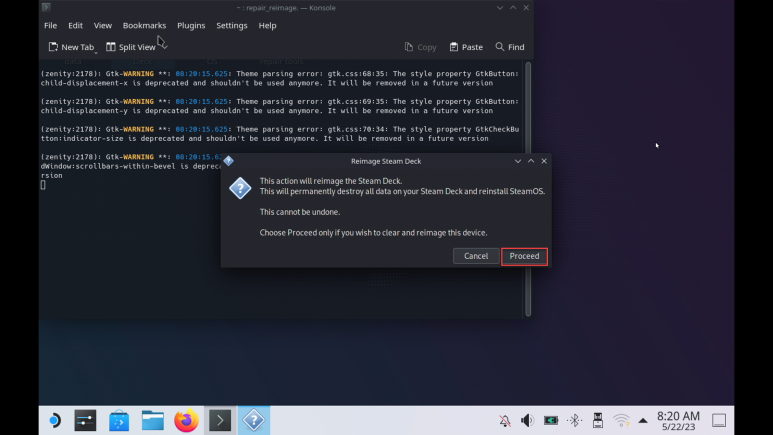Expand hidden system tray icons arrow
The width and height of the screenshot is (773, 435).
[x=643, y=421]
